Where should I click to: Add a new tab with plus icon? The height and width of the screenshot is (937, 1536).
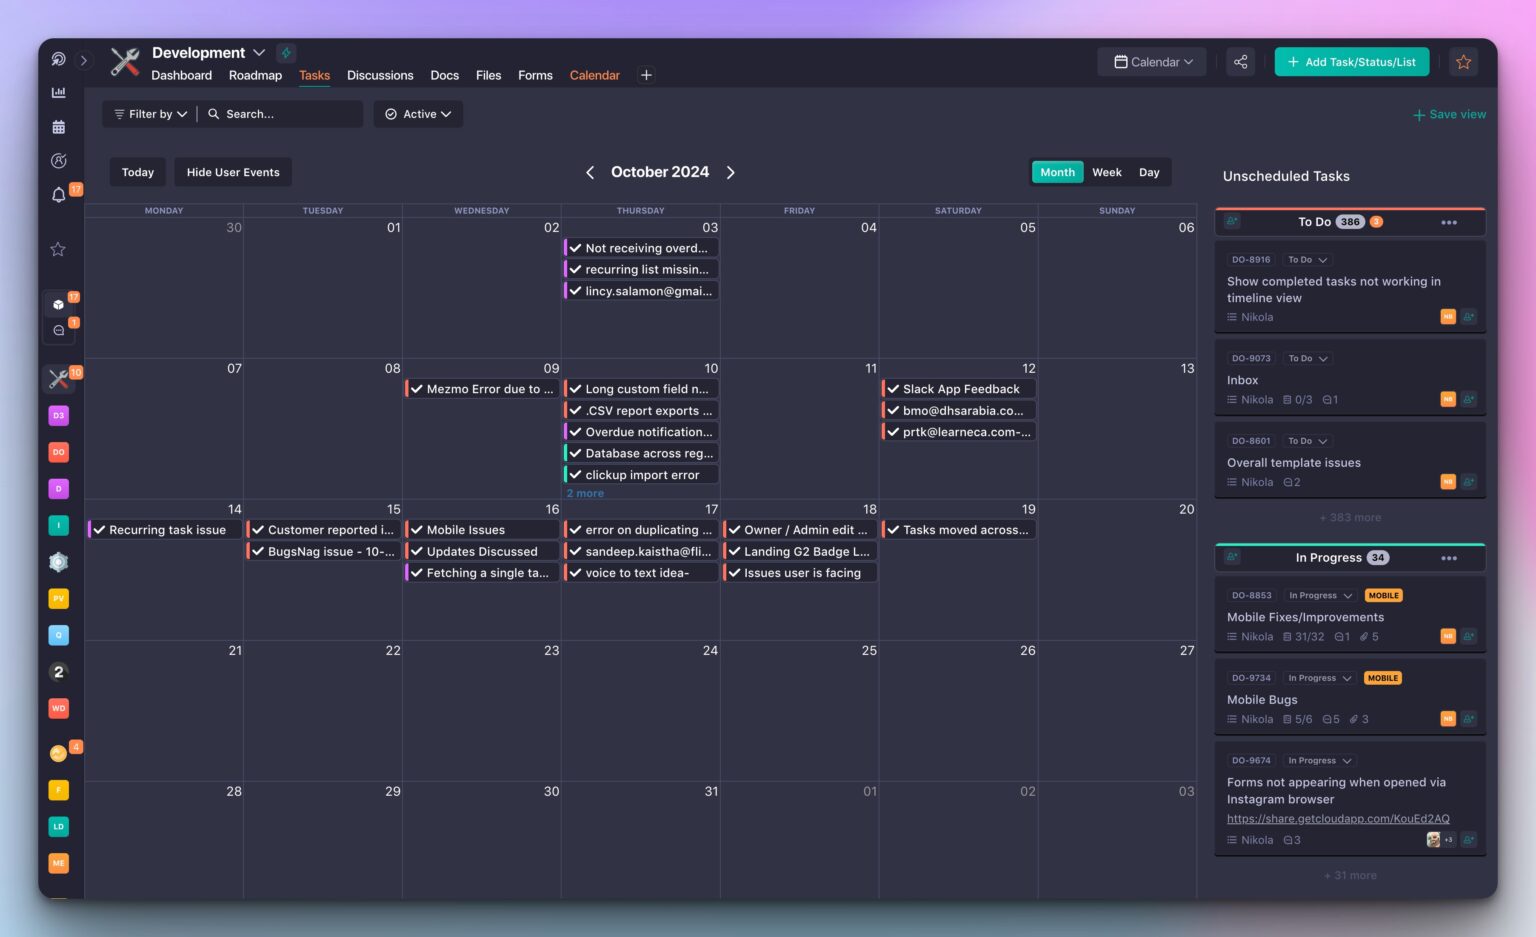tap(646, 75)
